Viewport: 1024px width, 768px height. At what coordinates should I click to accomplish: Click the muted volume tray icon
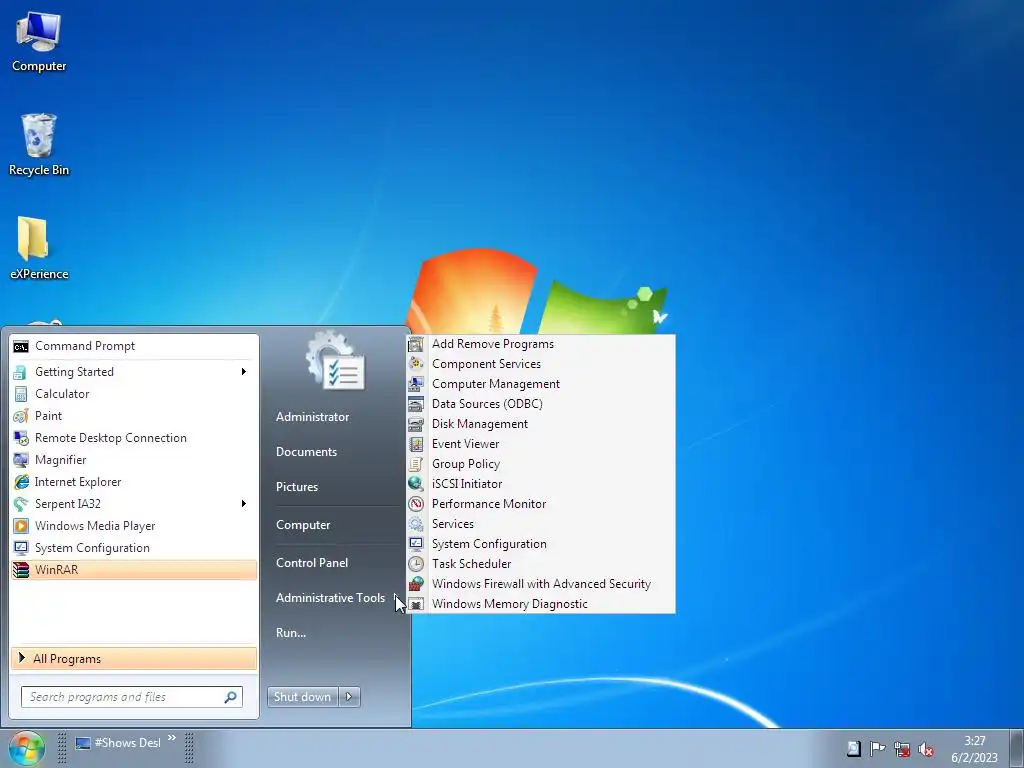(925, 749)
